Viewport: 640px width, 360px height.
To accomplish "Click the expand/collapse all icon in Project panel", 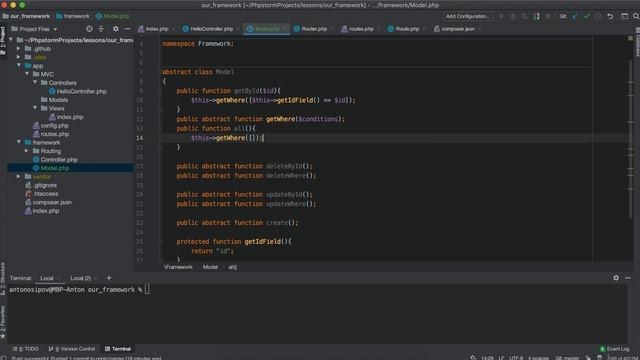I will pos(101,29).
